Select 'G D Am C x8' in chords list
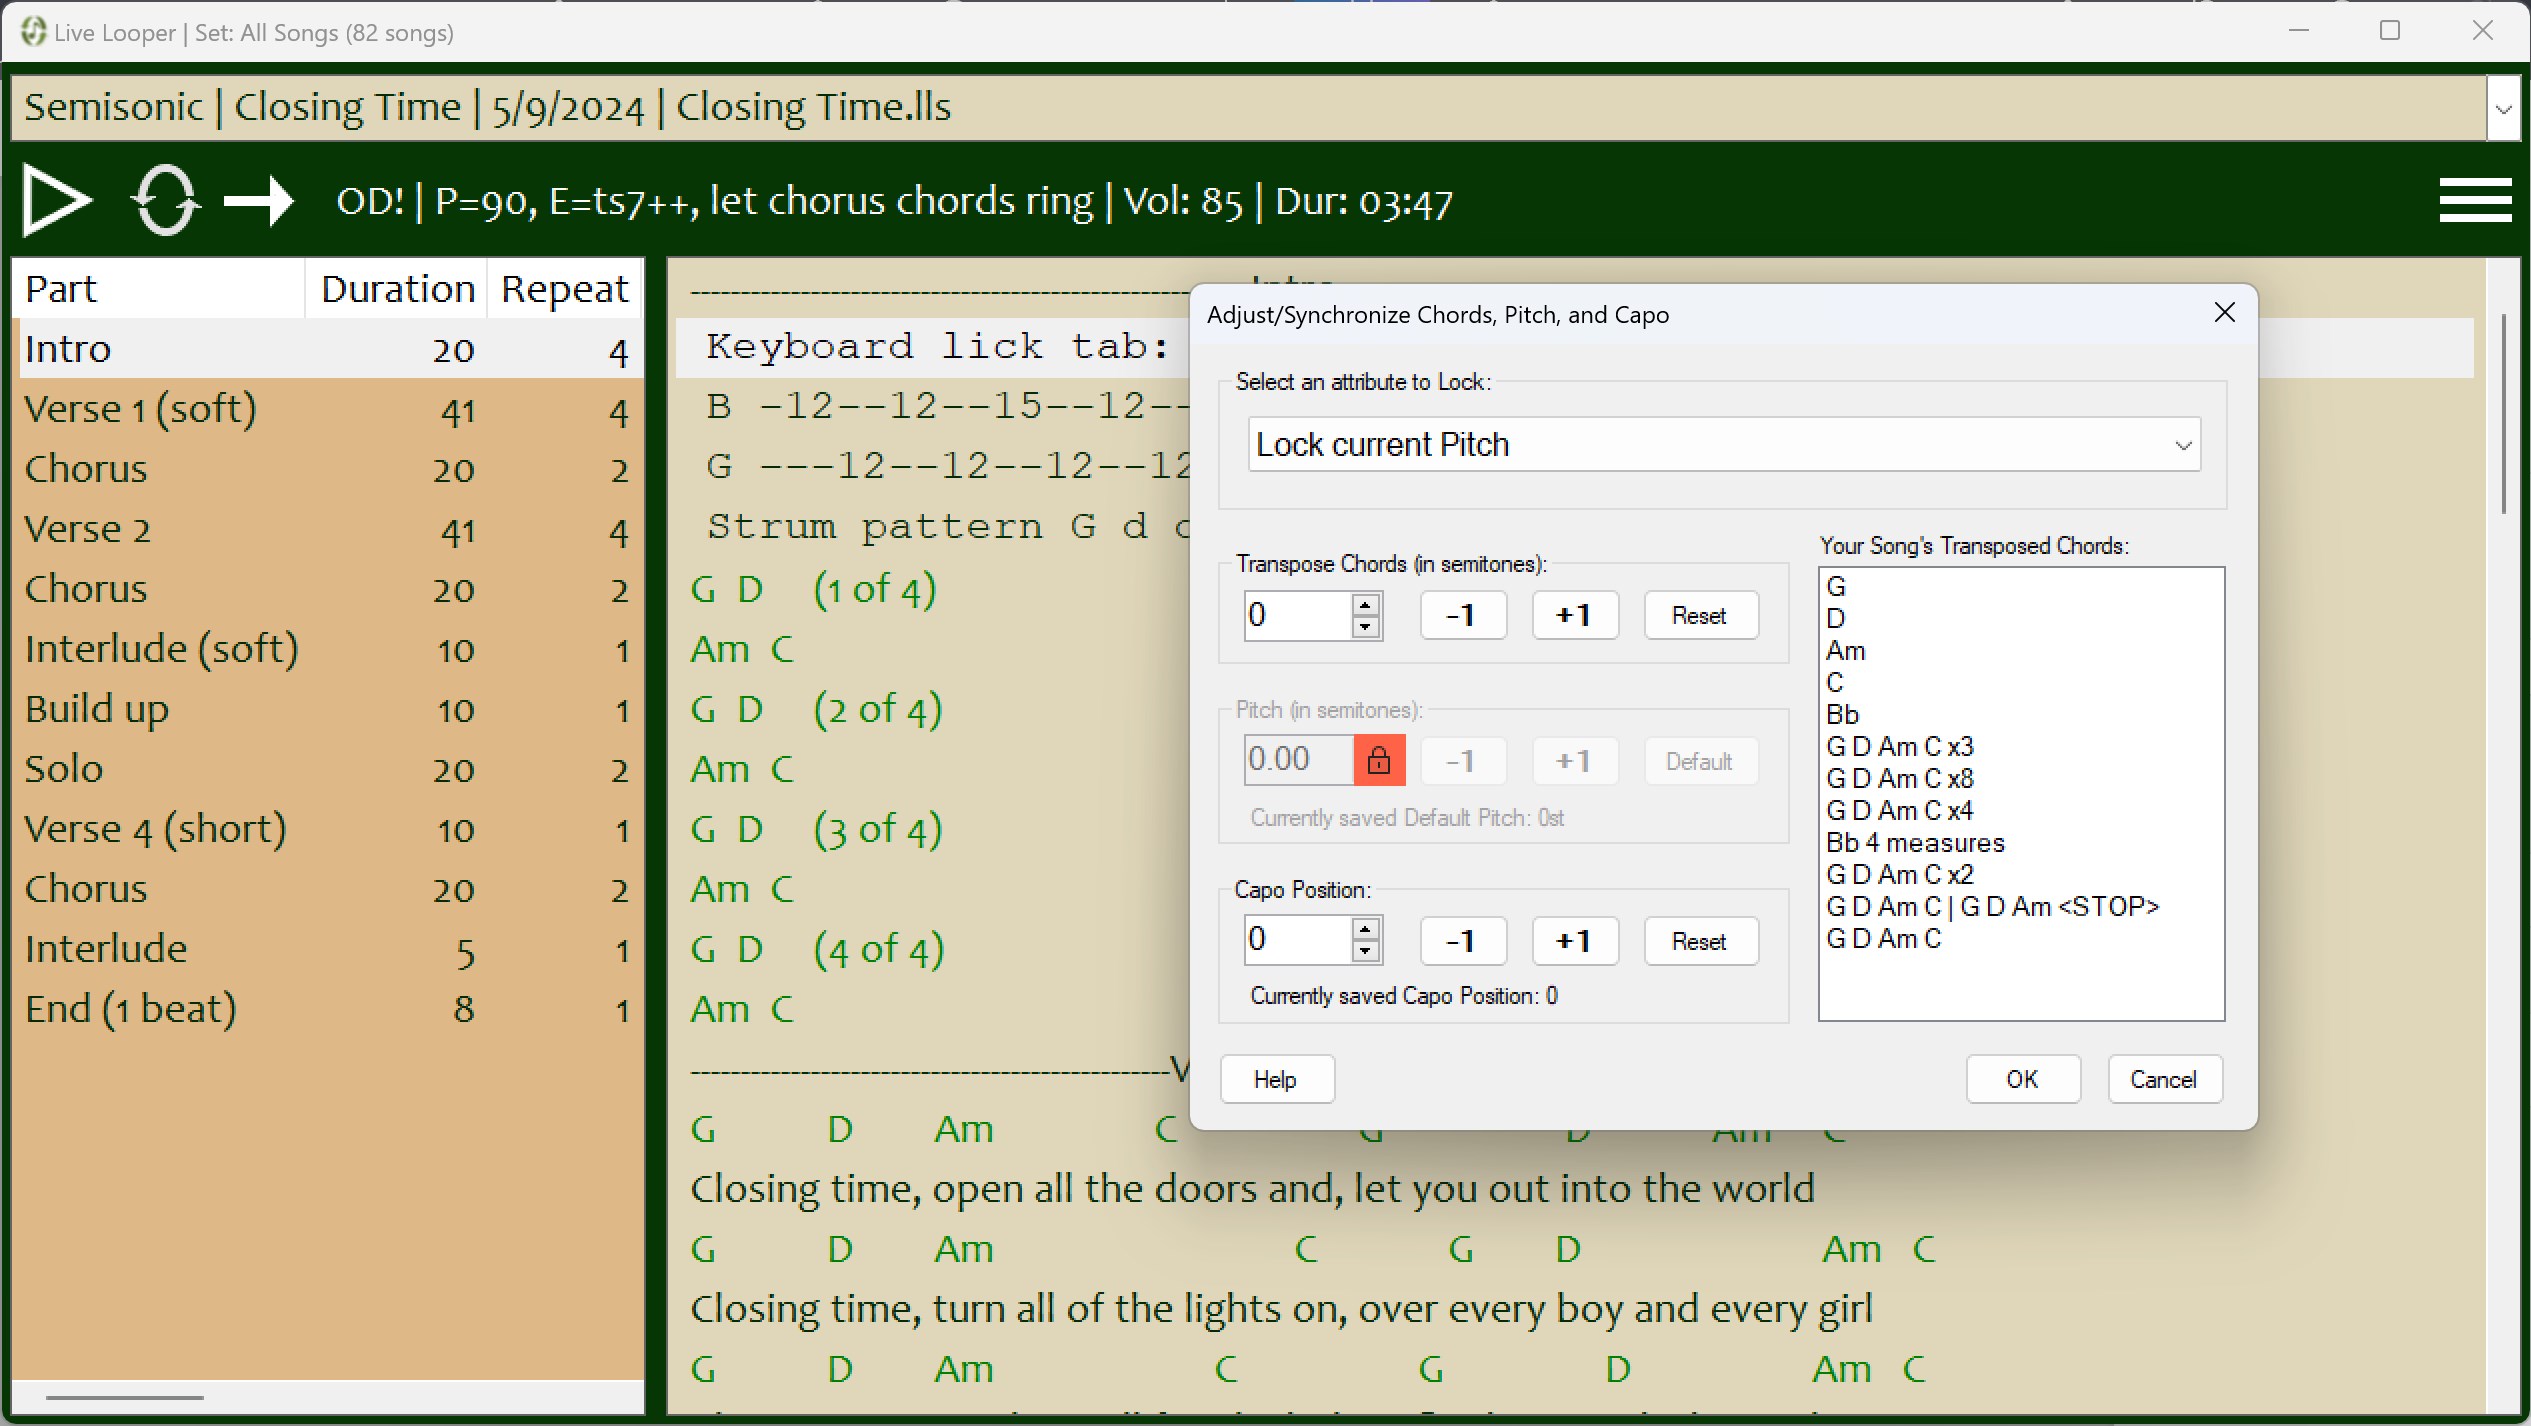 click(1900, 778)
